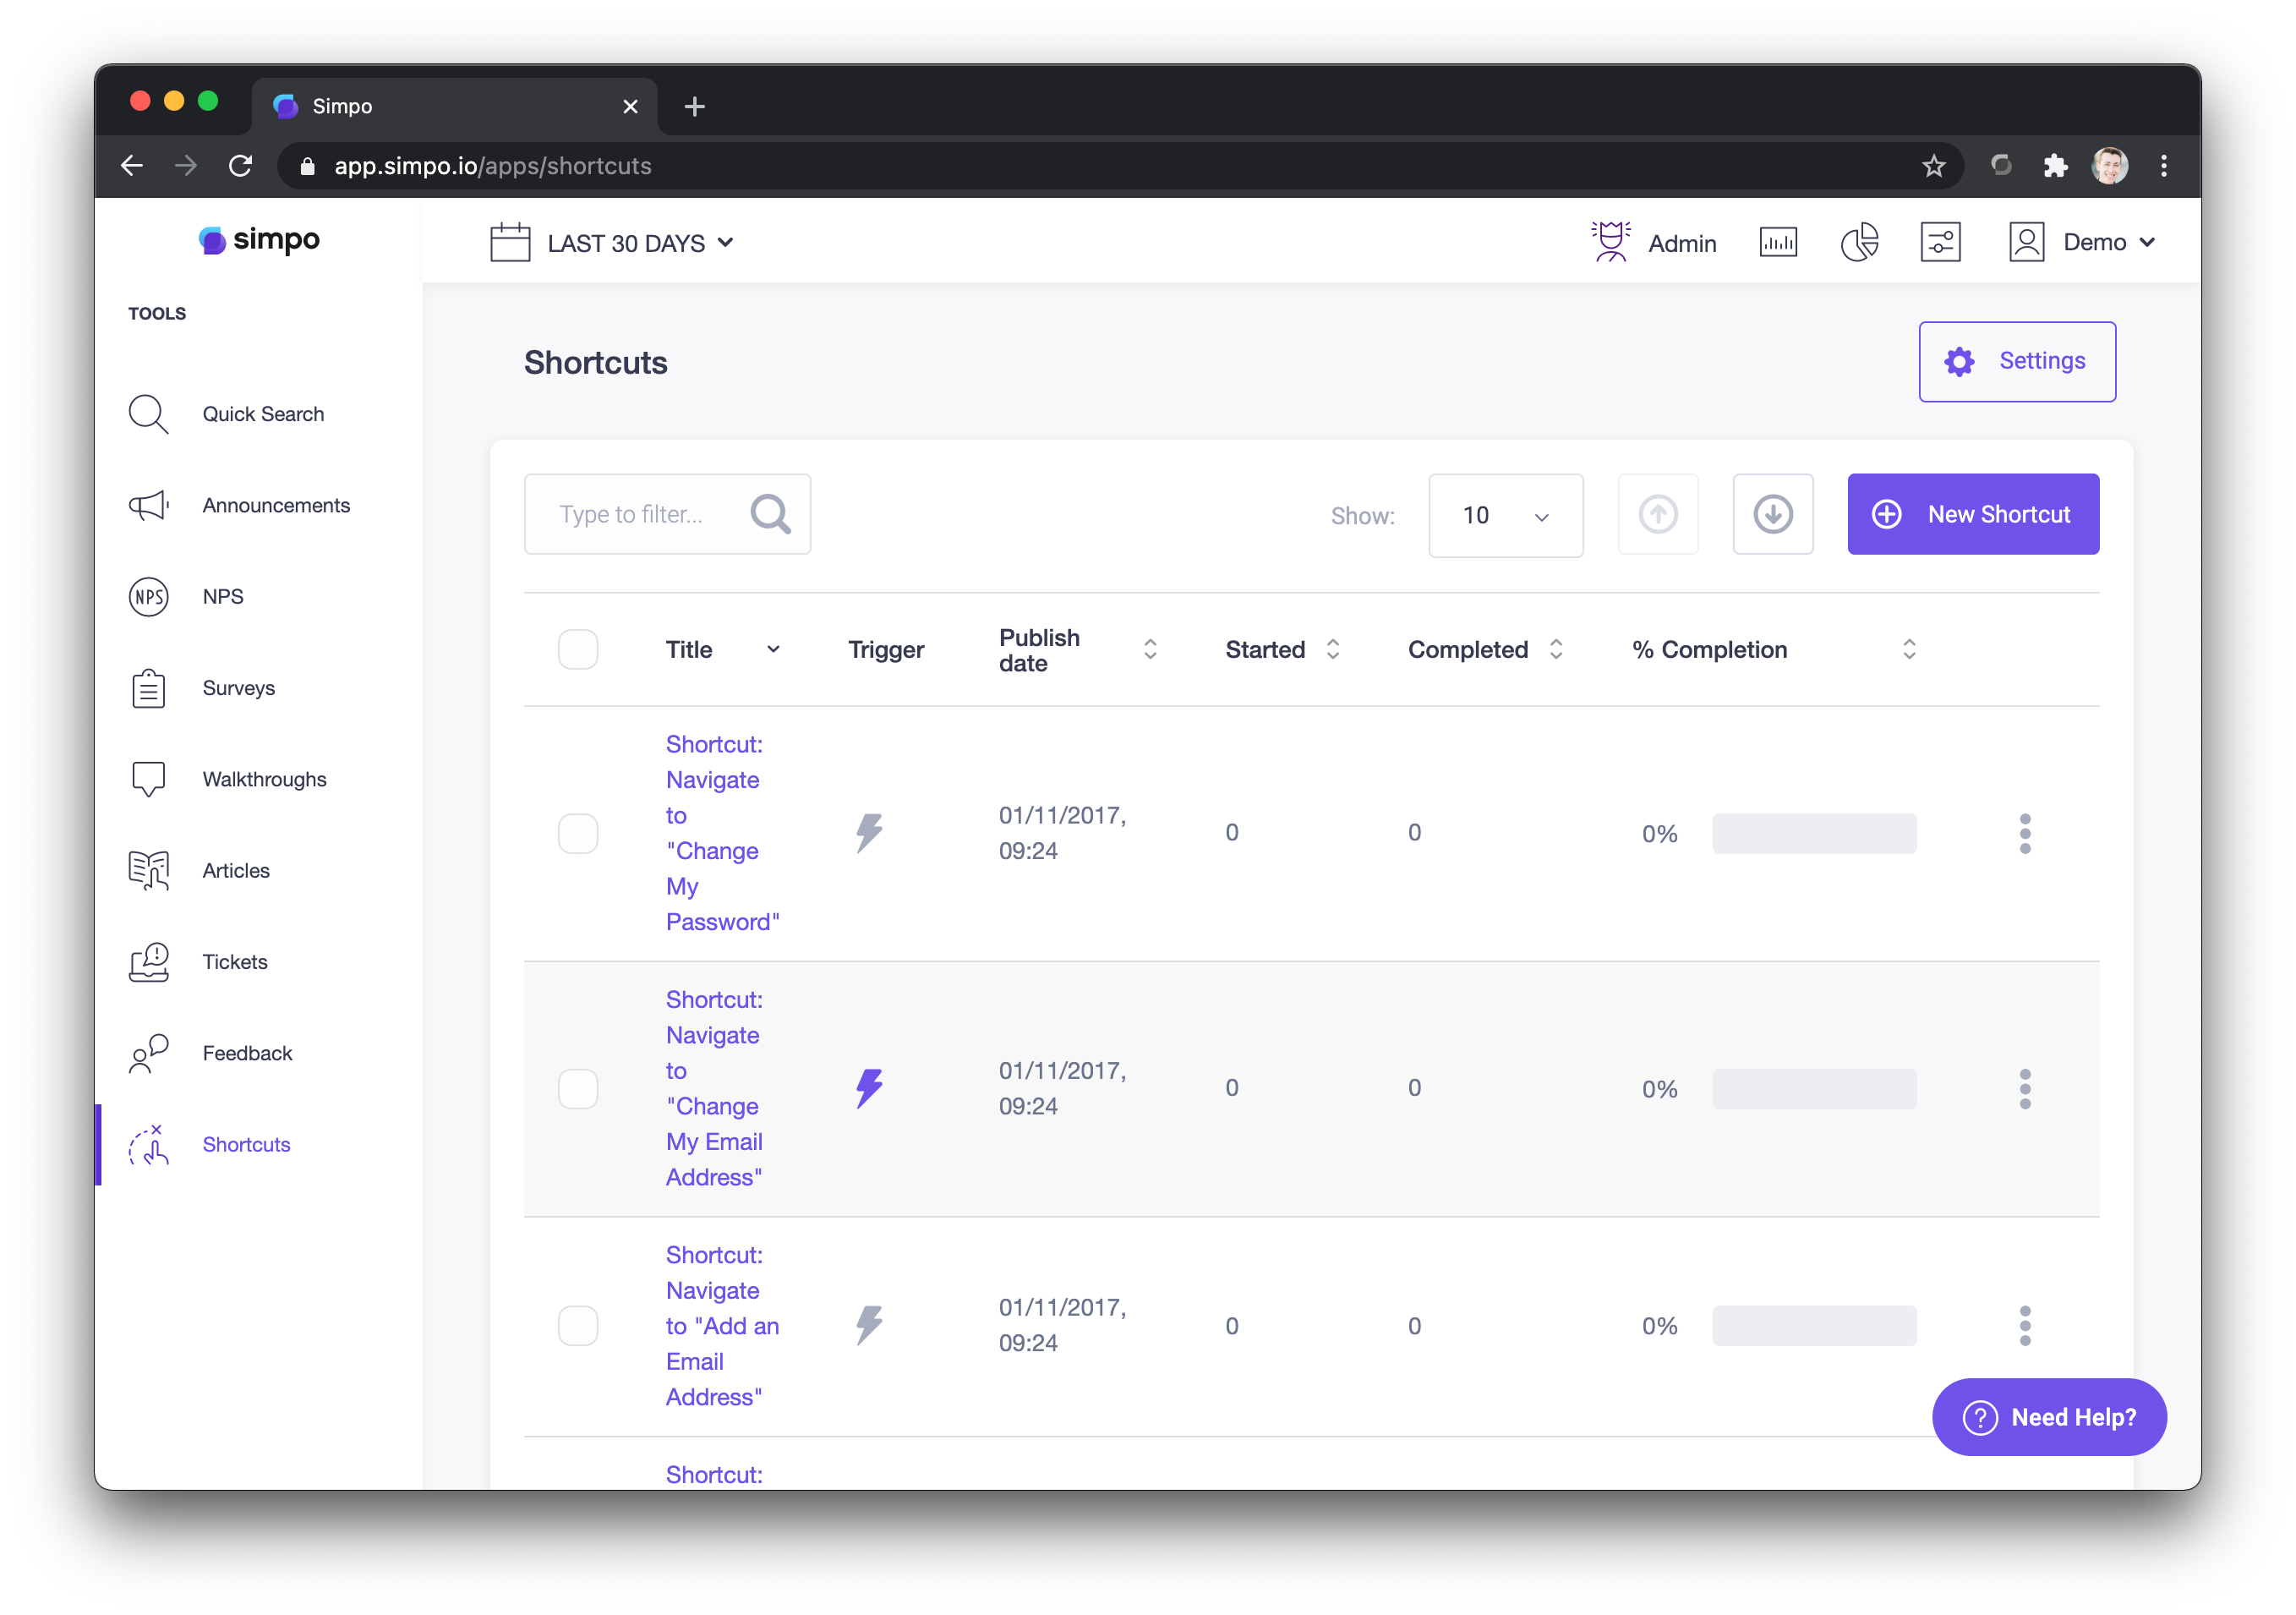Open the pie chart reports icon
Screen dimensions: 2296x1615
[1859, 242]
